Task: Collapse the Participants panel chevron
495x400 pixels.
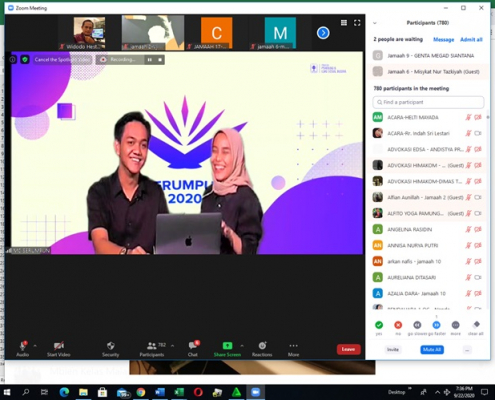Action: tap(375, 23)
